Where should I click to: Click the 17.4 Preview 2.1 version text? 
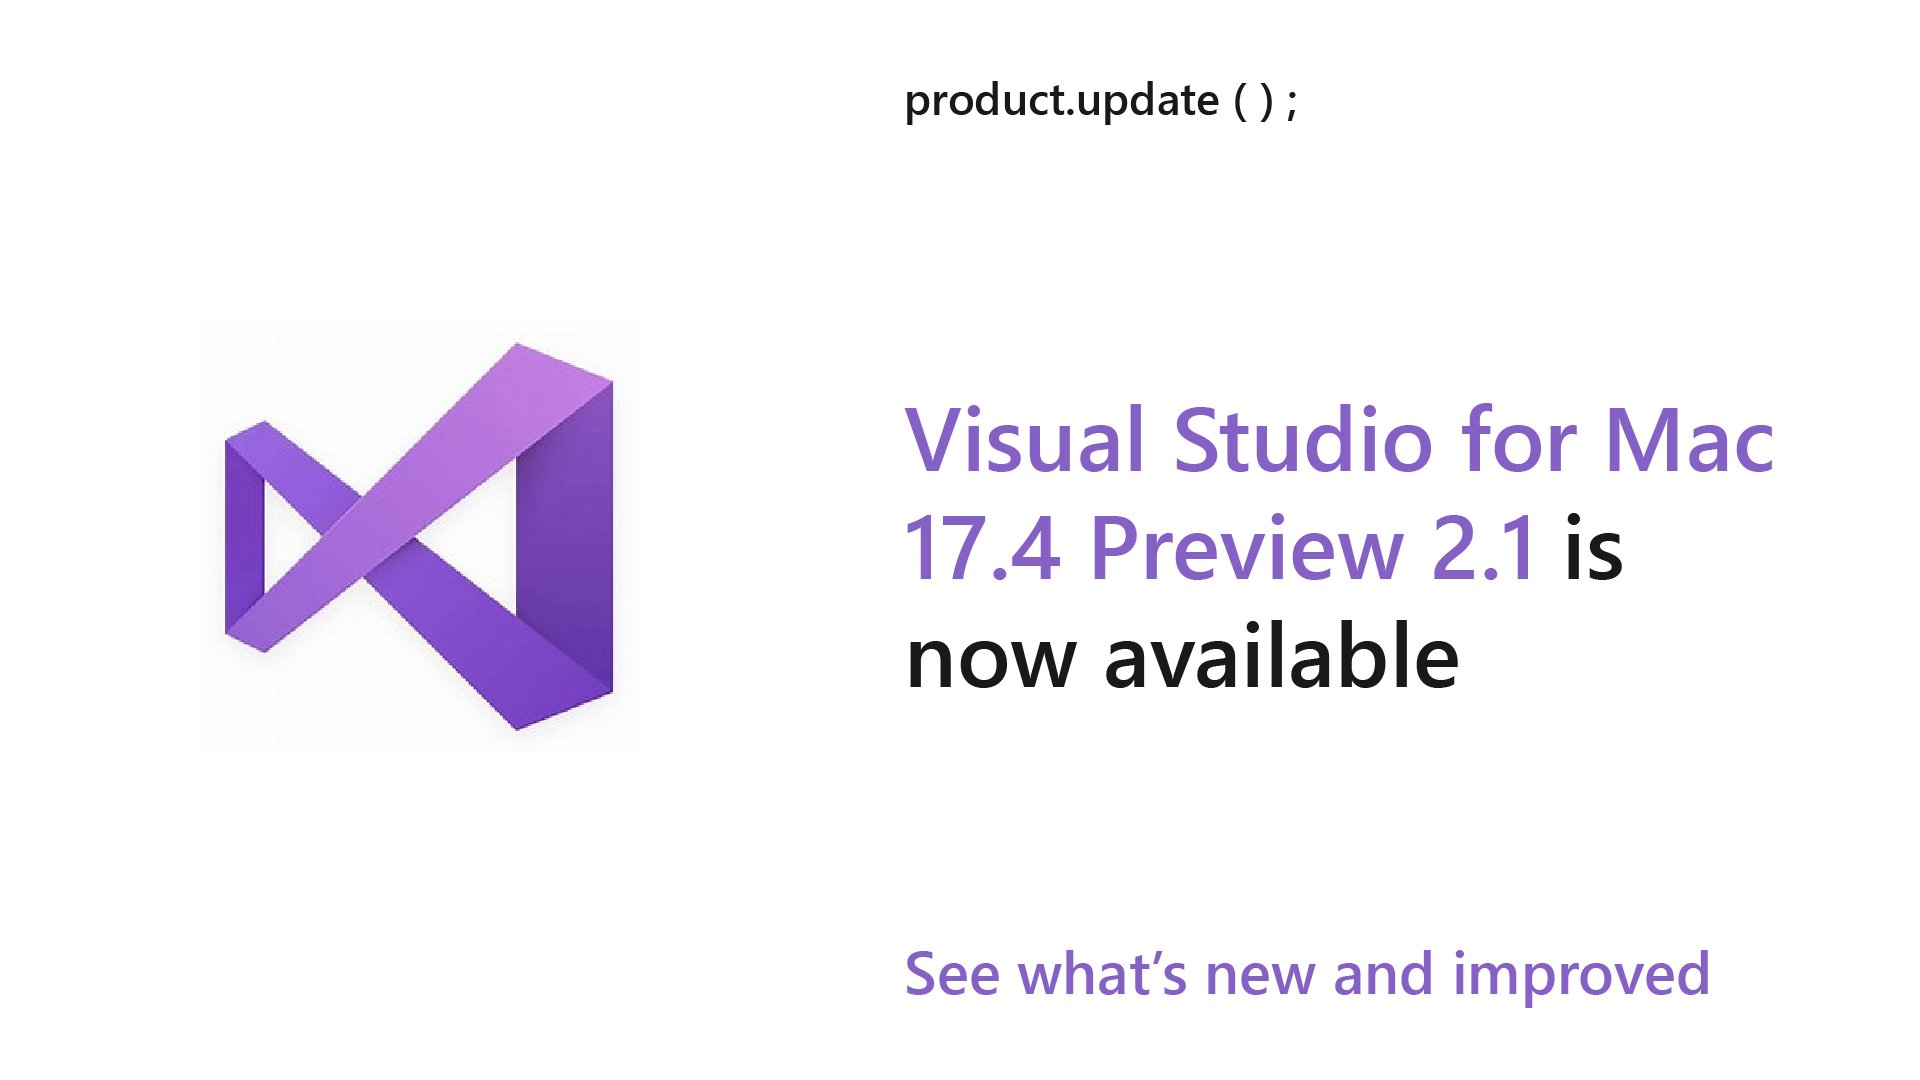pos(1220,548)
